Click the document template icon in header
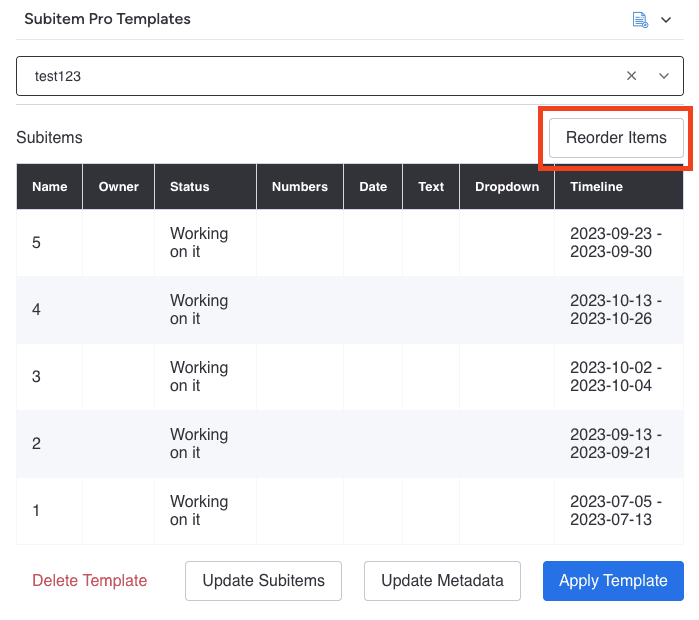Viewport: 699px width, 620px height. tap(640, 20)
